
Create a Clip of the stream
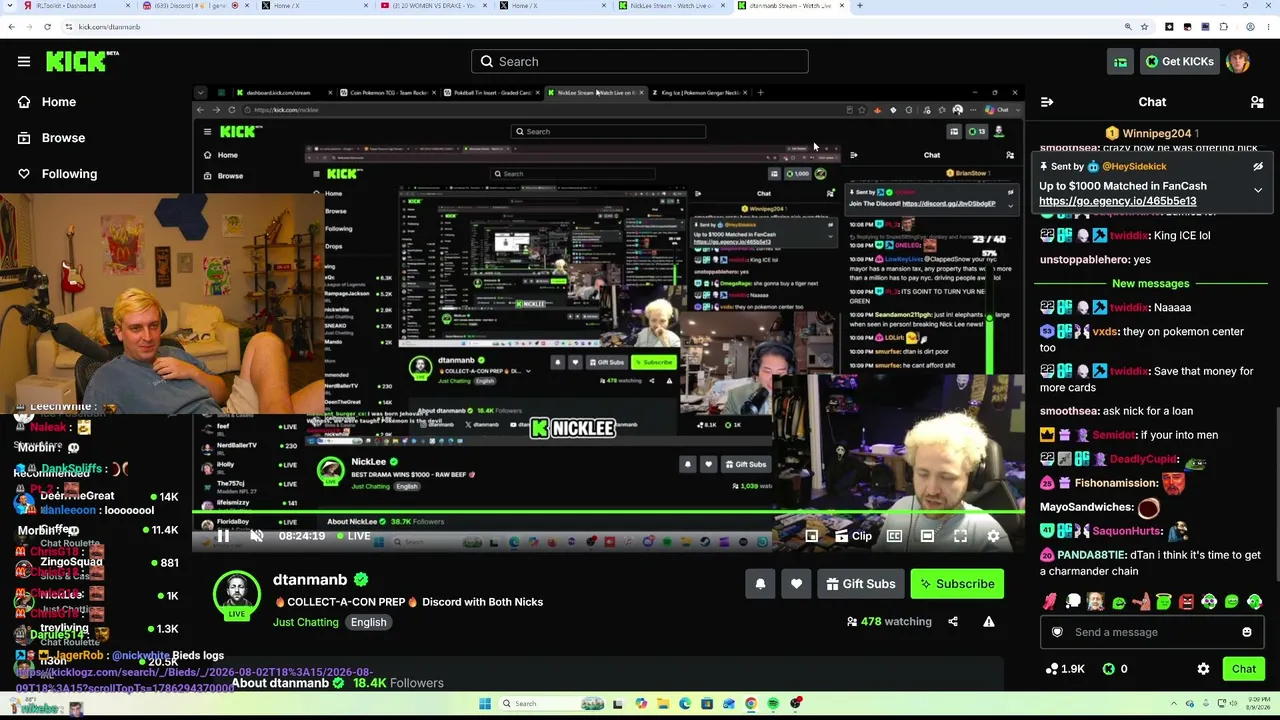853,536
